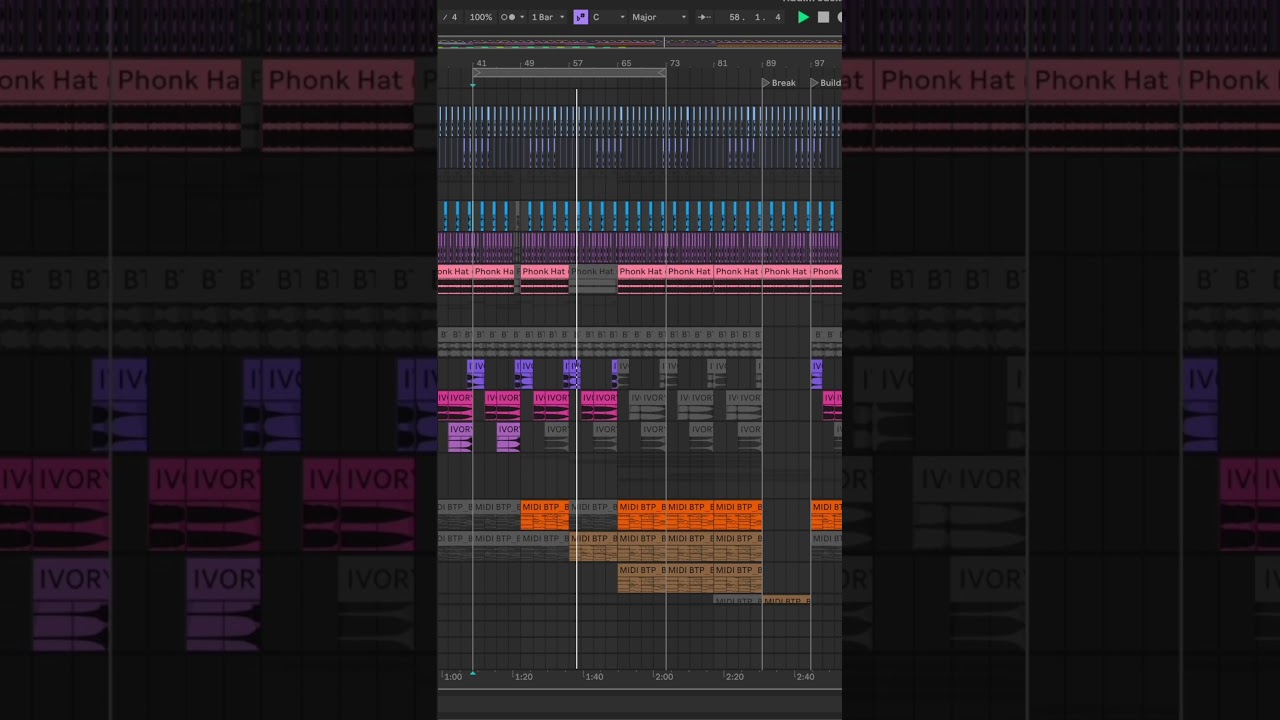Click bar 65 in the beat ruler
The width and height of the screenshot is (1280, 720).
point(626,63)
